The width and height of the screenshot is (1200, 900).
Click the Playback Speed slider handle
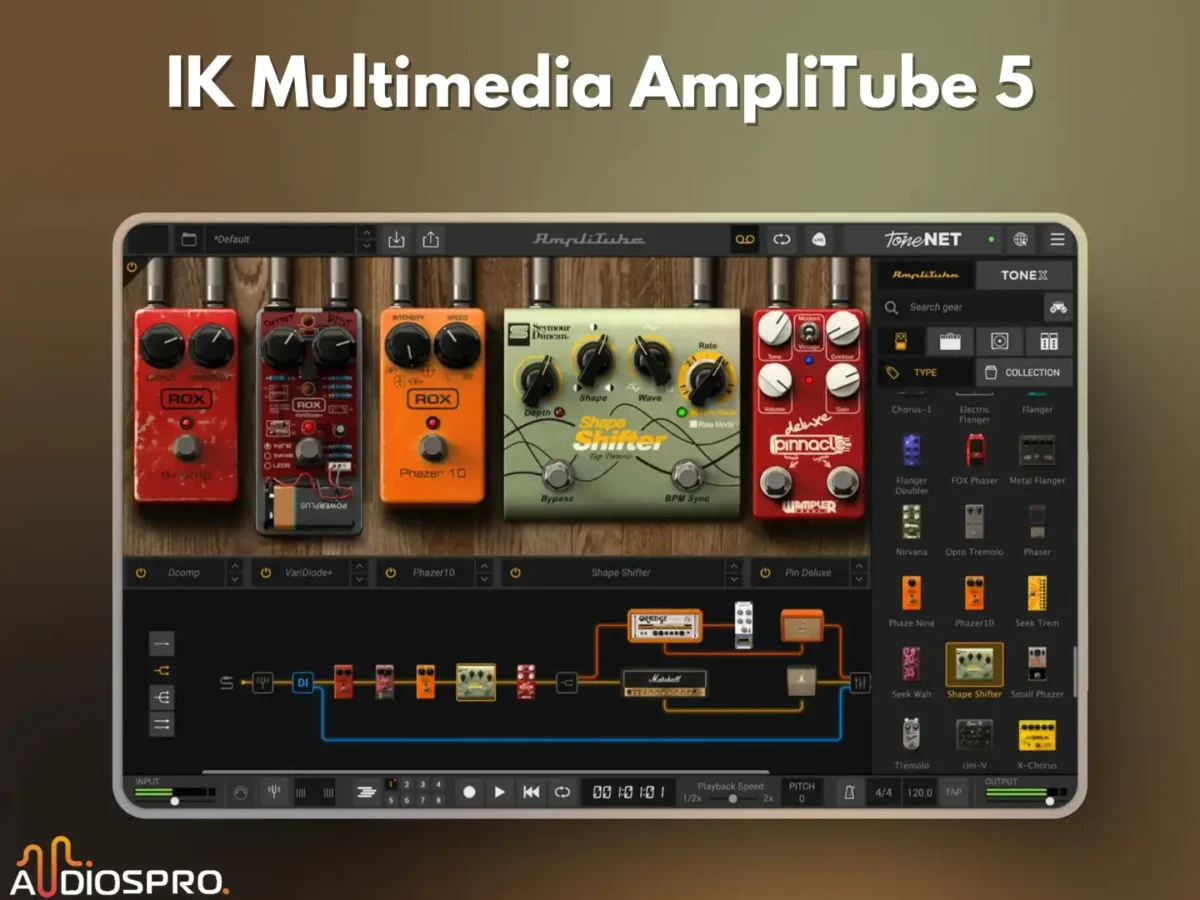pos(732,799)
